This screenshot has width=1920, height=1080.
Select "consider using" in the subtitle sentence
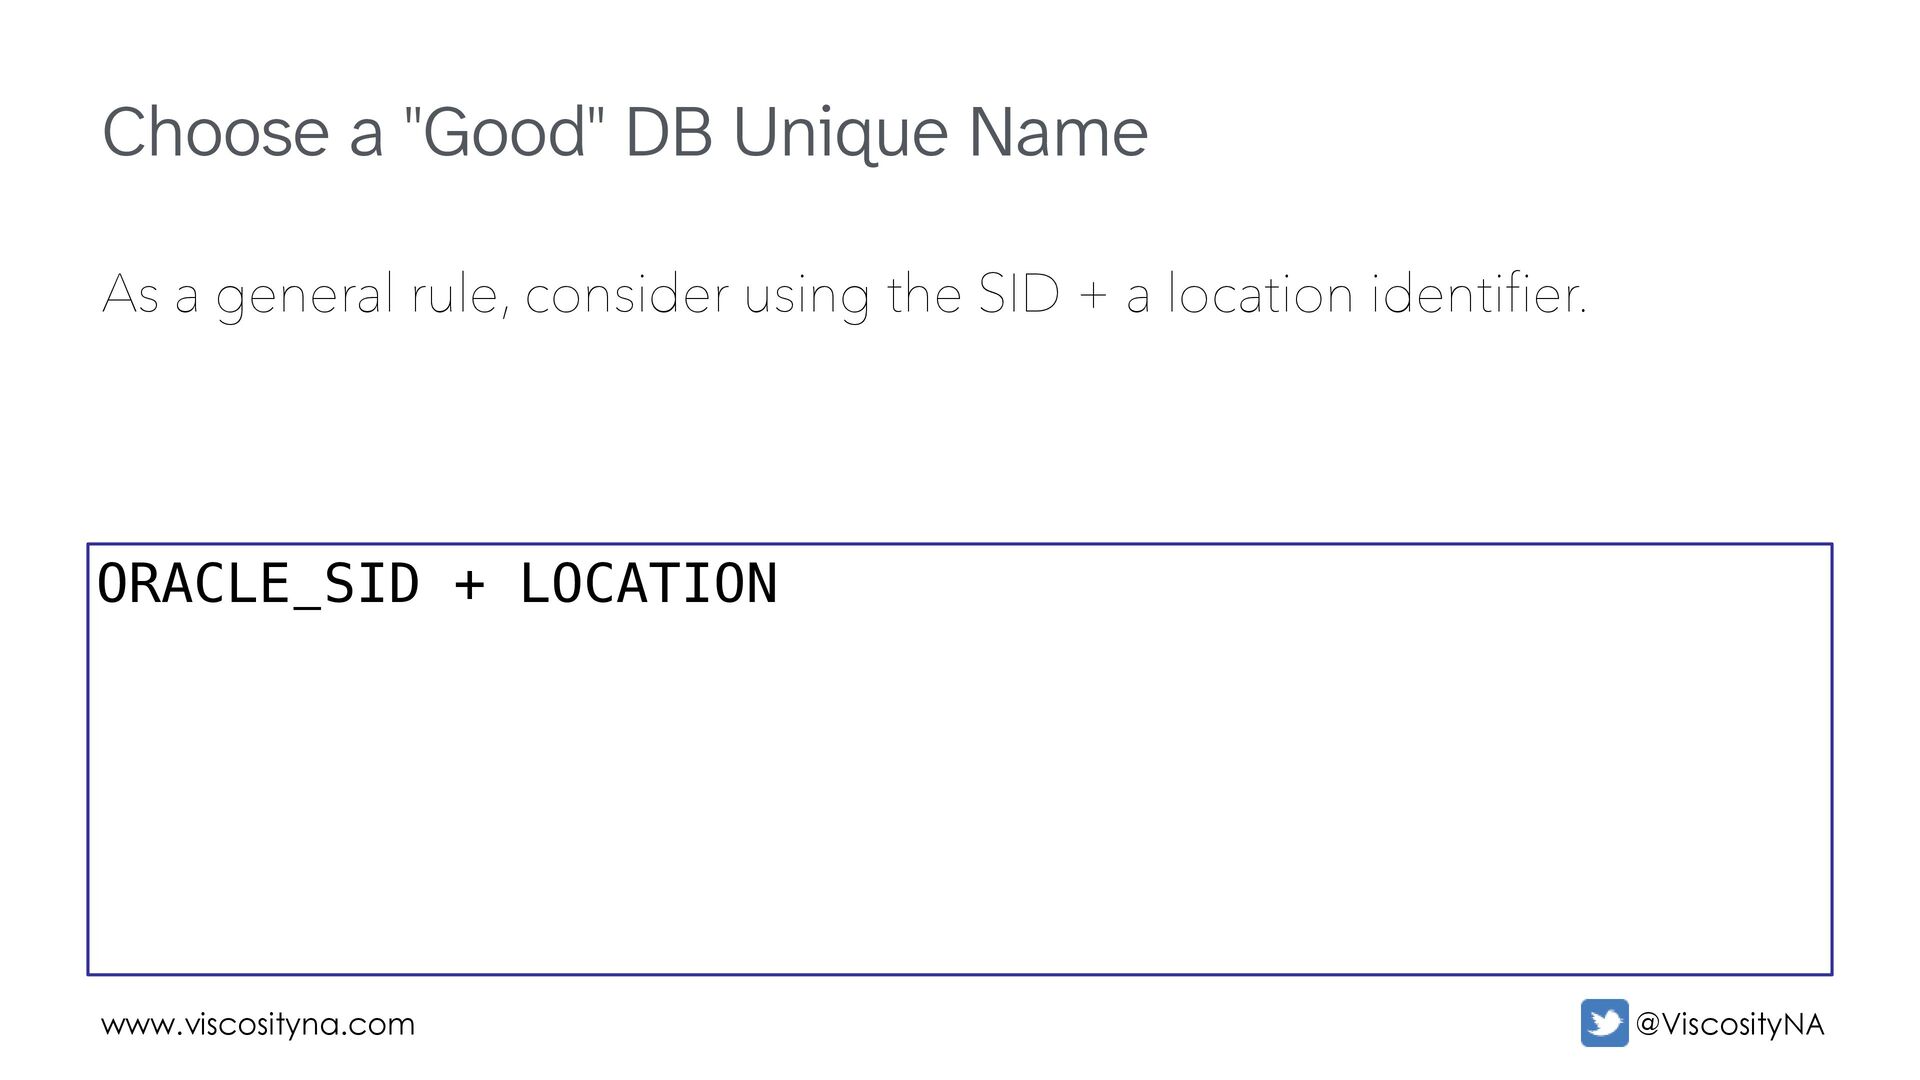697,296
